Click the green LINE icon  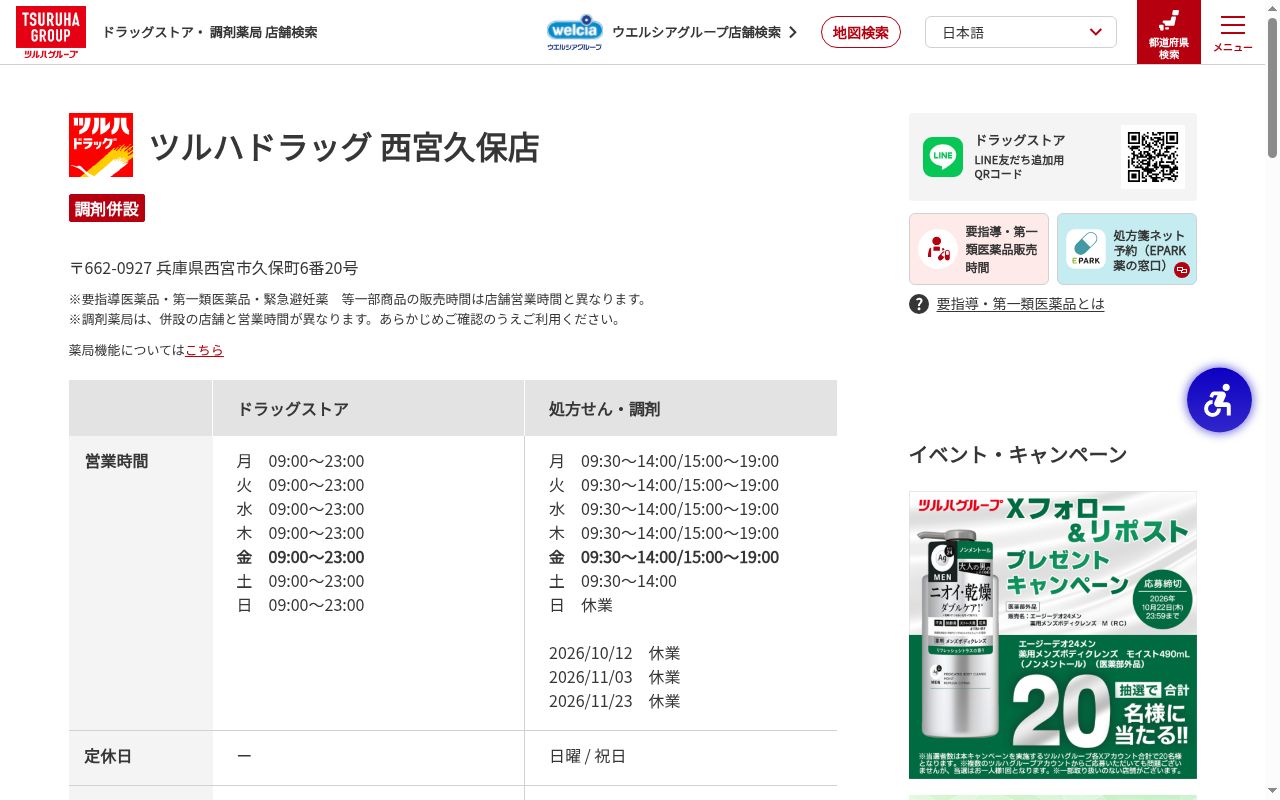click(x=943, y=157)
